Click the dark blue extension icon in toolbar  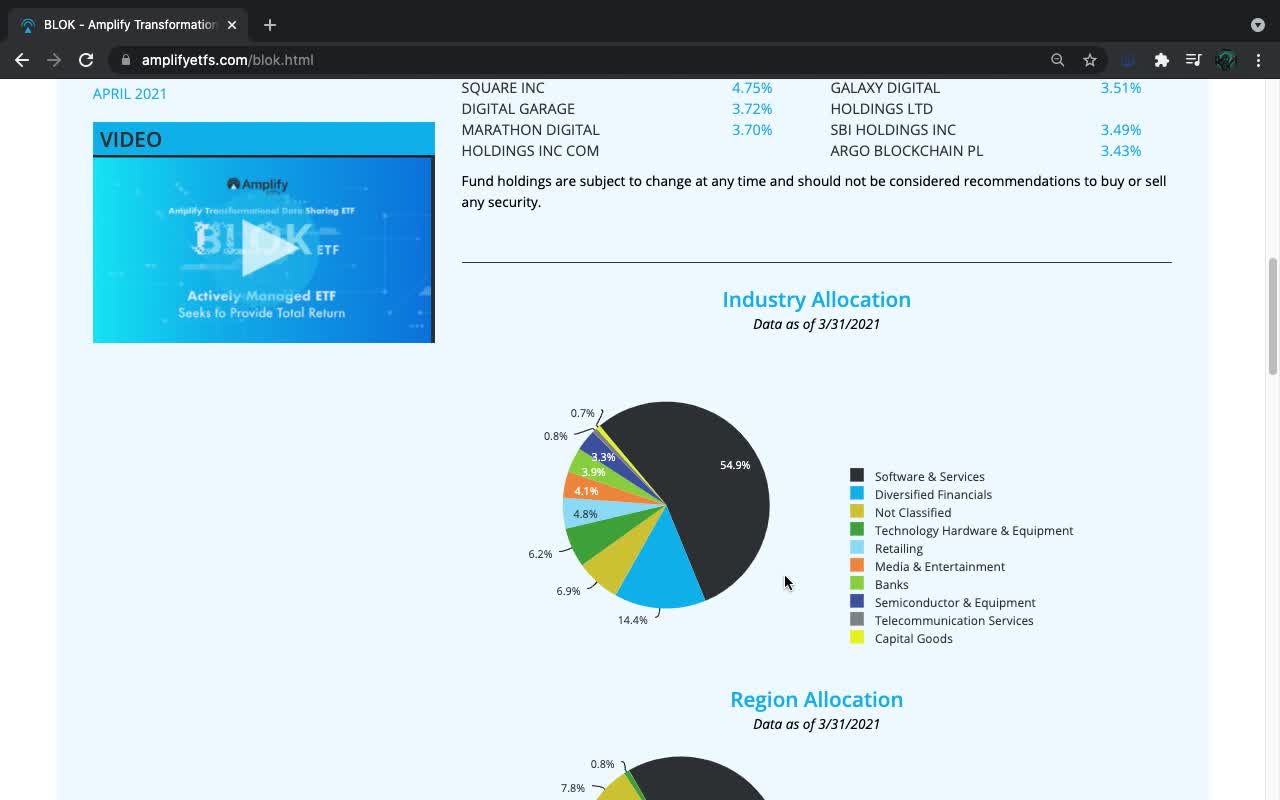(1128, 60)
